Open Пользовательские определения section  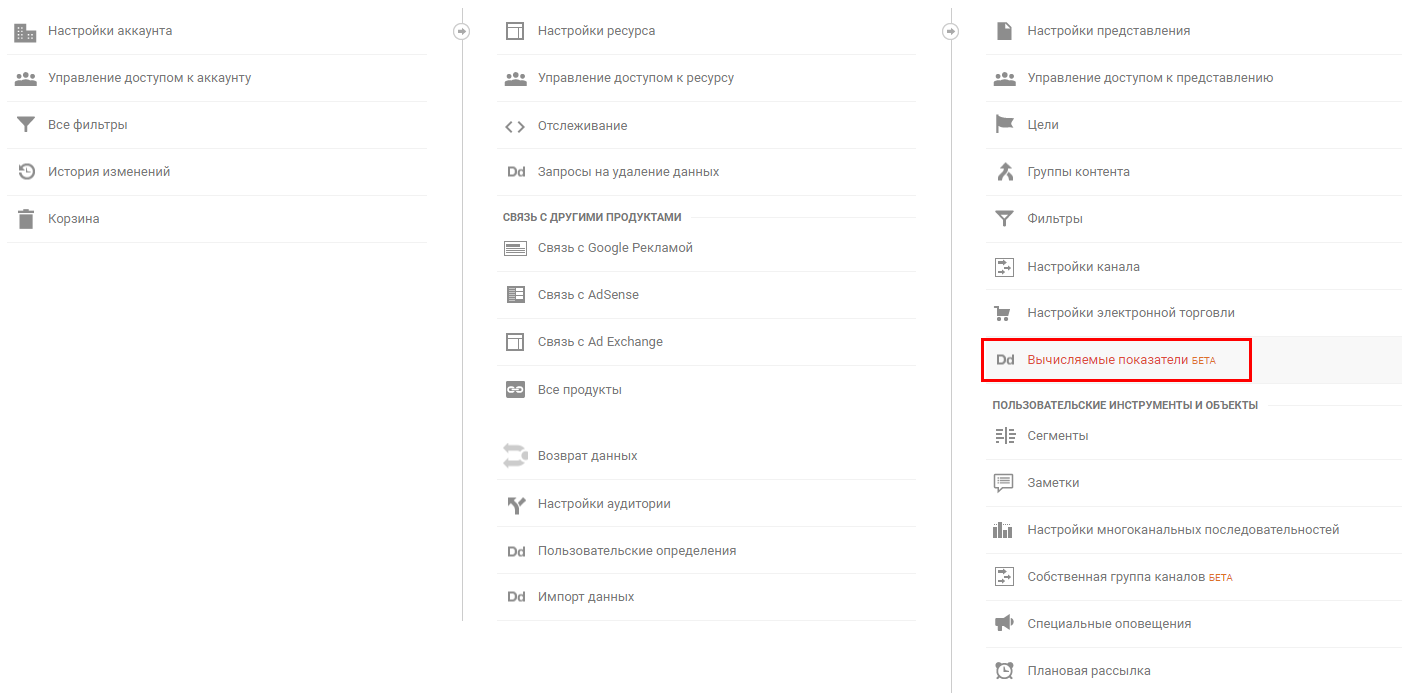tap(636, 551)
